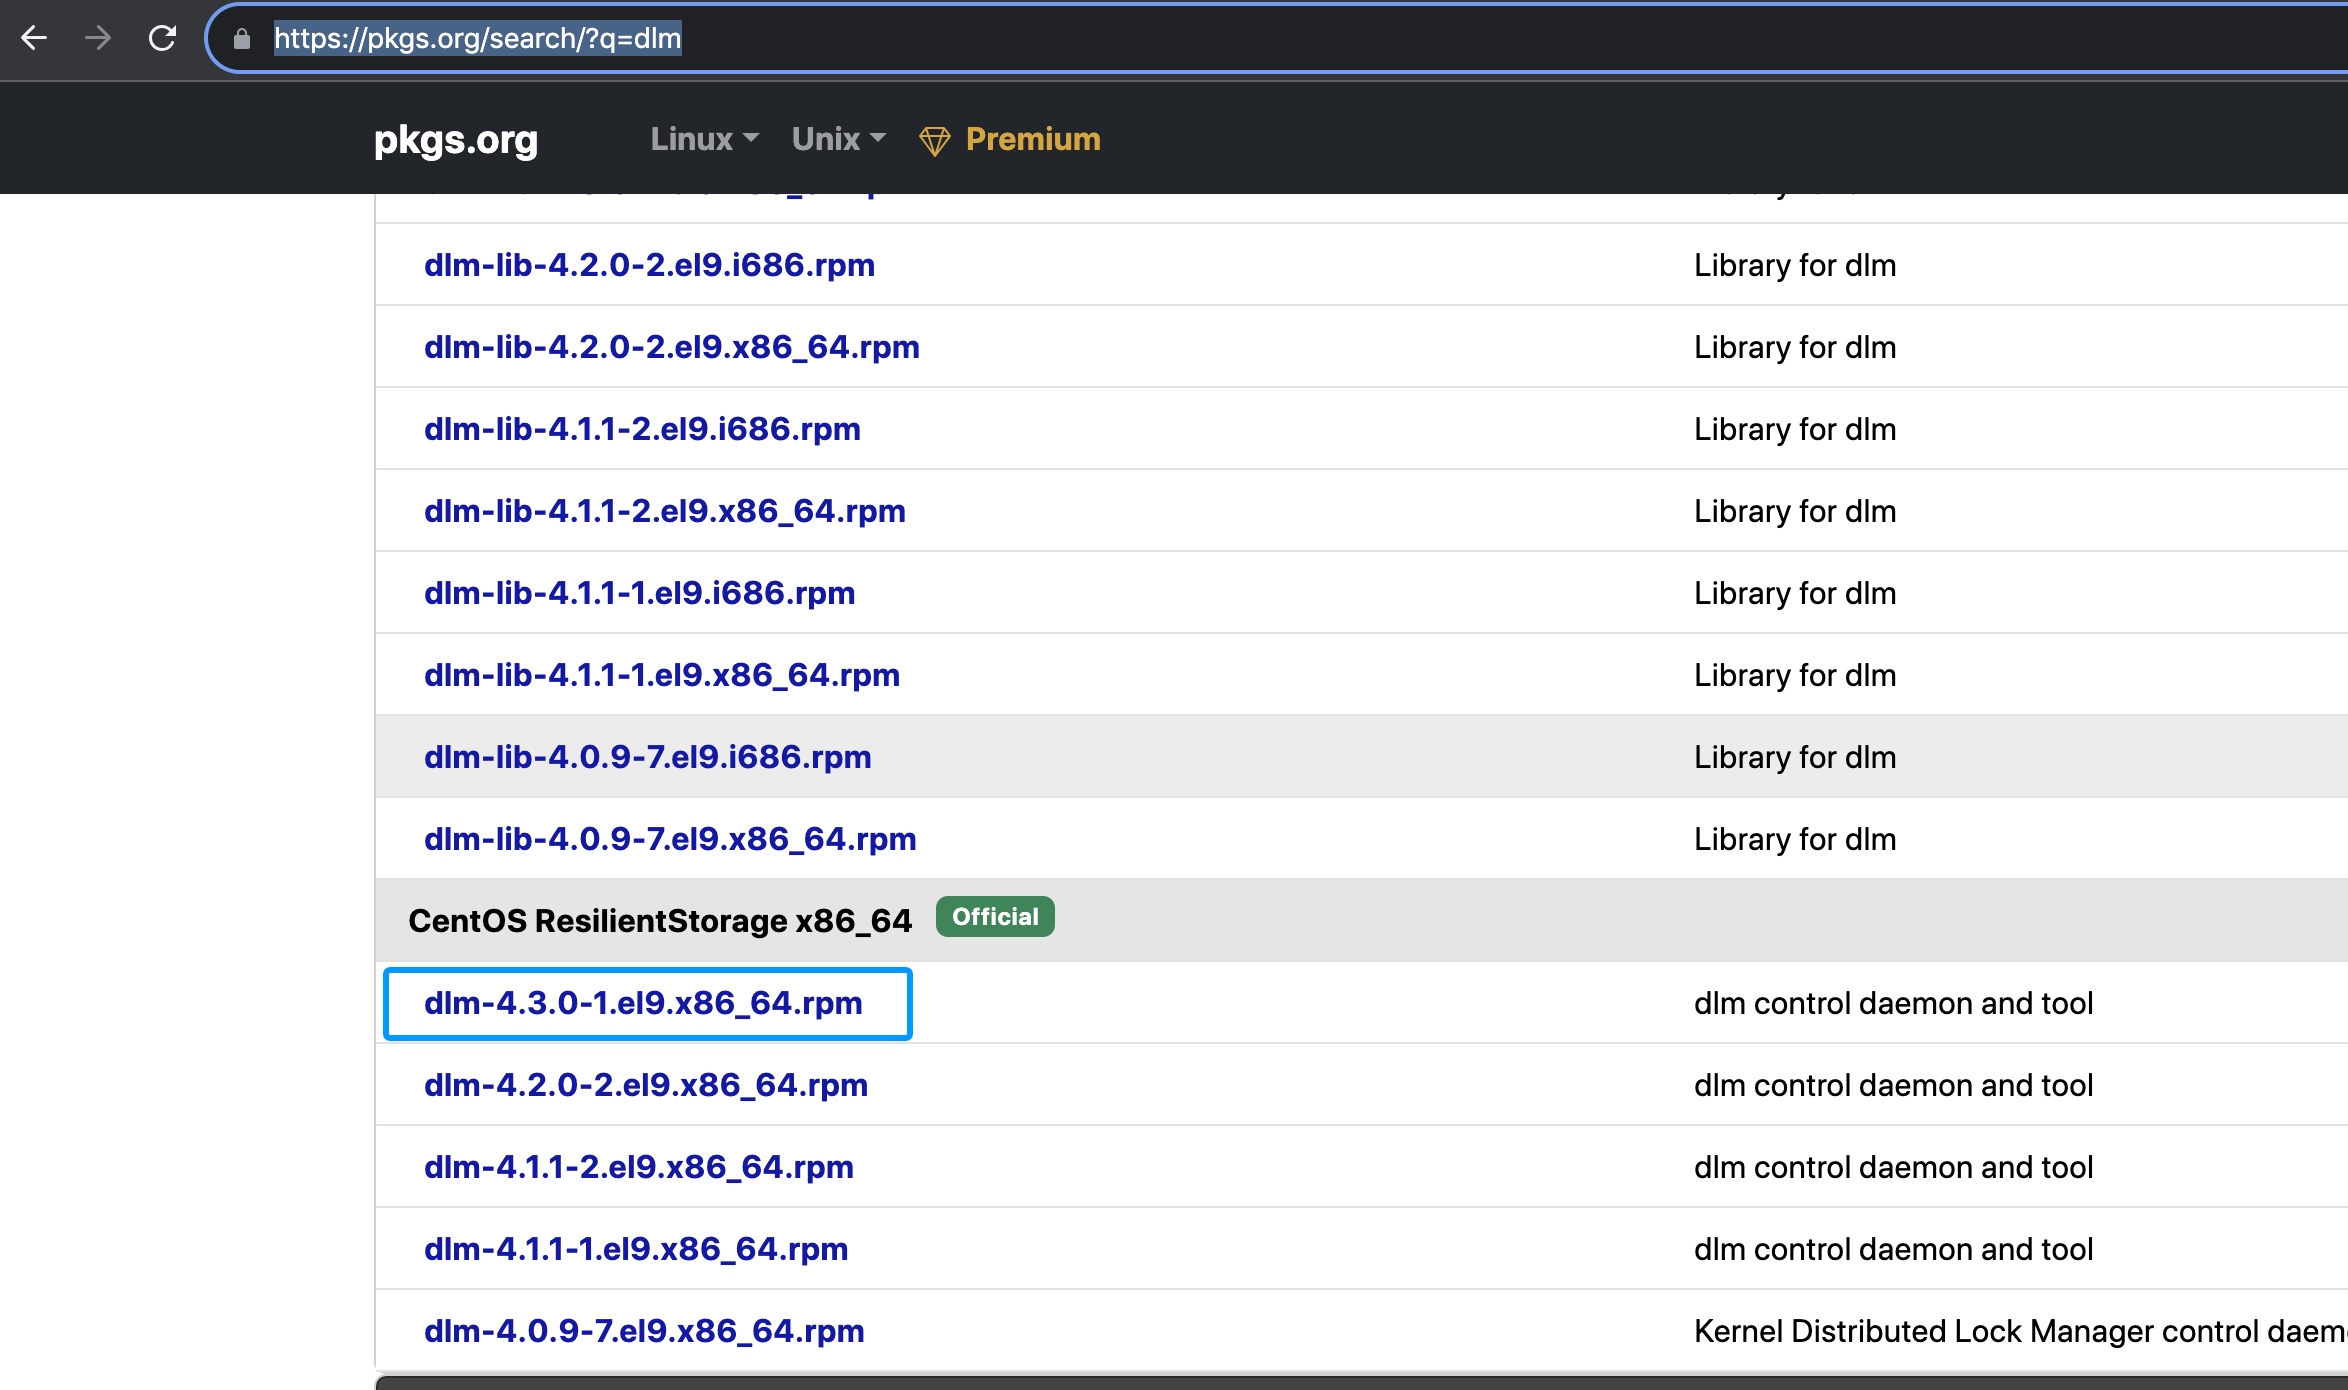Open dlm-4.3.0-1.el9.x86_64.rpm package
The image size is (2348, 1390).
pos(643,1003)
